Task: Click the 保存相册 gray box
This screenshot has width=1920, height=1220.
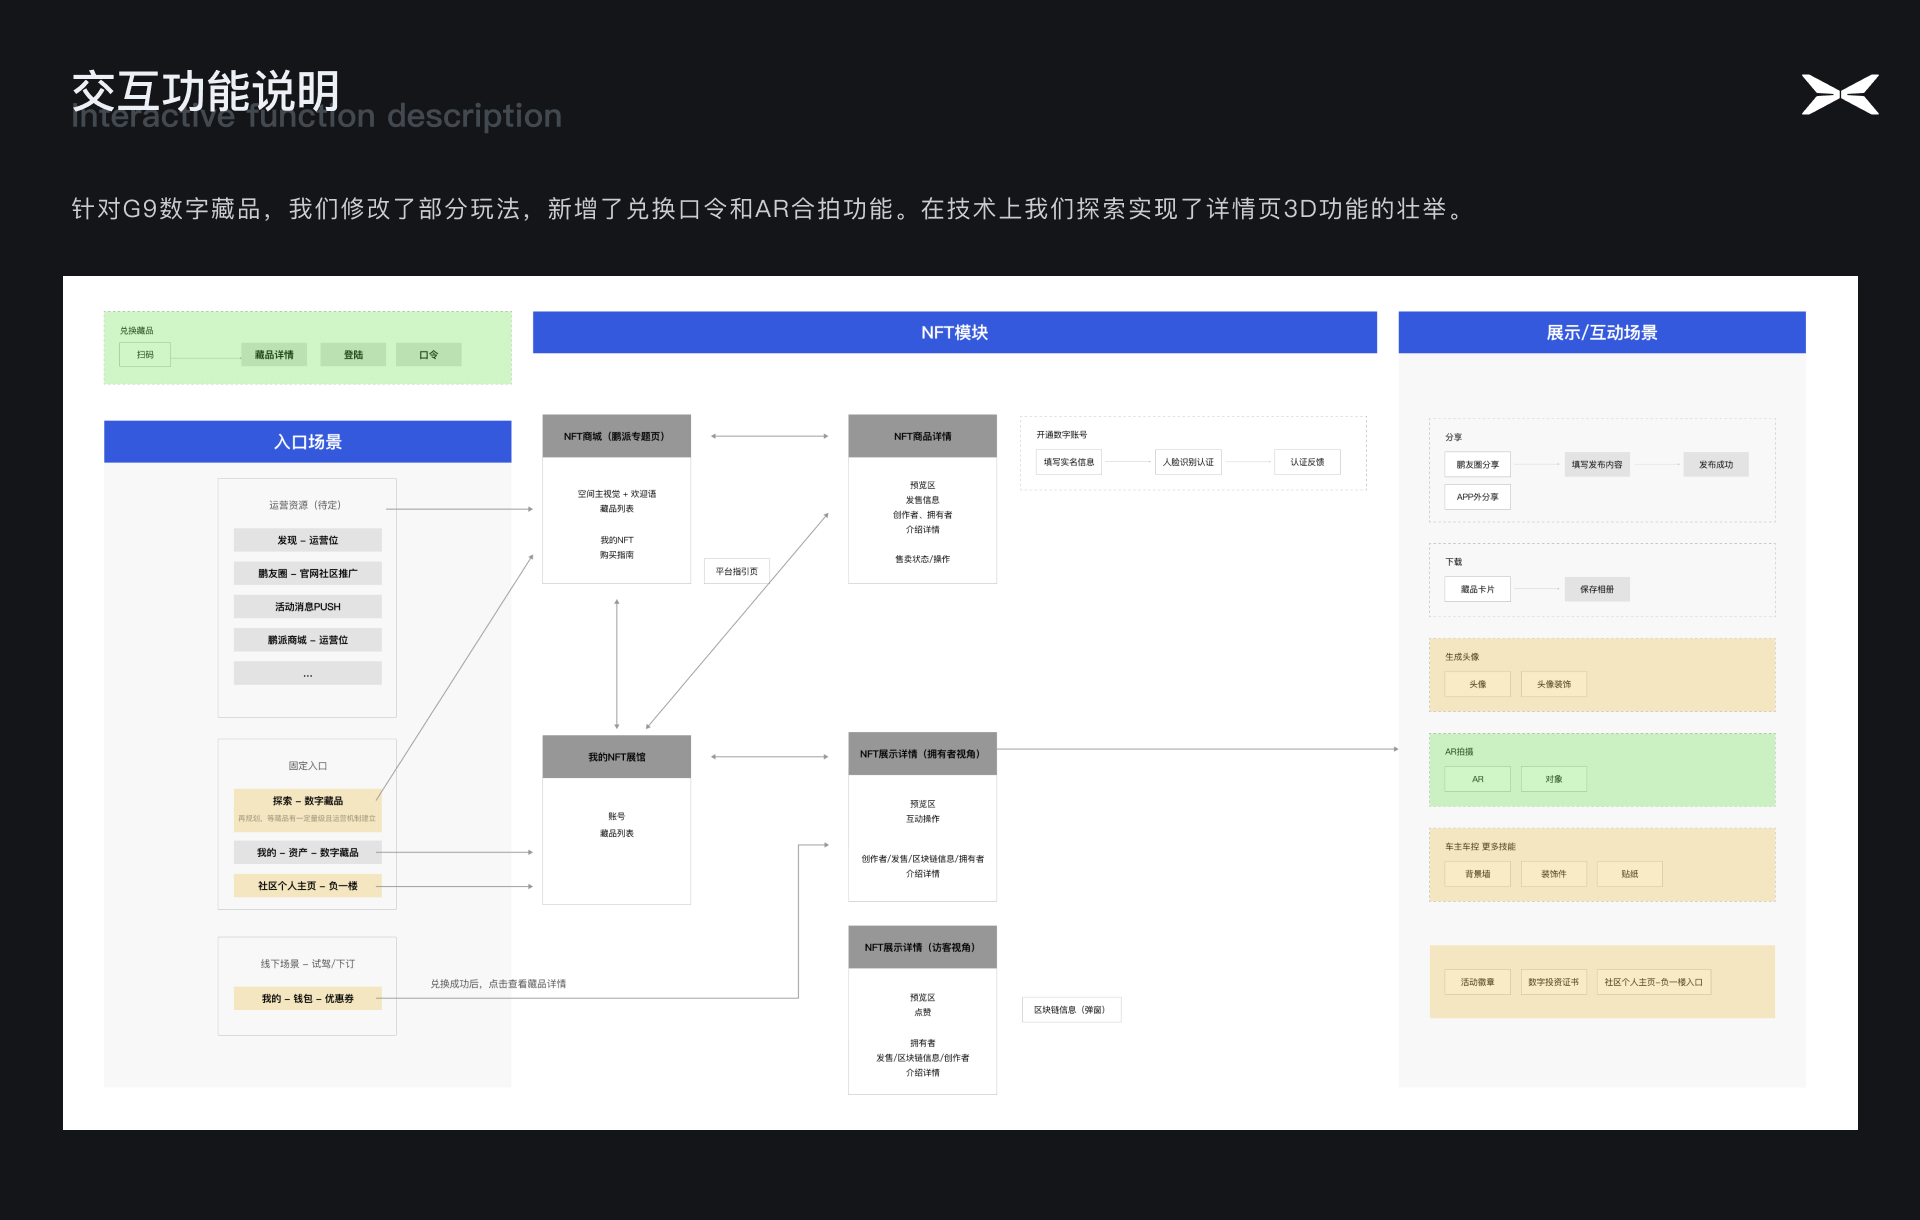Action: (1597, 589)
